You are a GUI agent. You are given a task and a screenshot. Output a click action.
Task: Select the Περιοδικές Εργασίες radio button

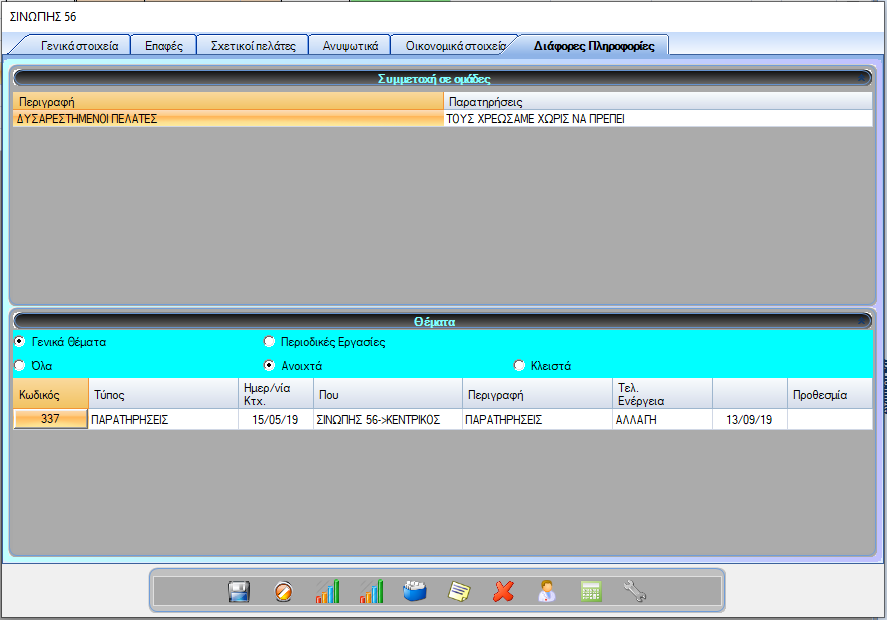pos(269,342)
